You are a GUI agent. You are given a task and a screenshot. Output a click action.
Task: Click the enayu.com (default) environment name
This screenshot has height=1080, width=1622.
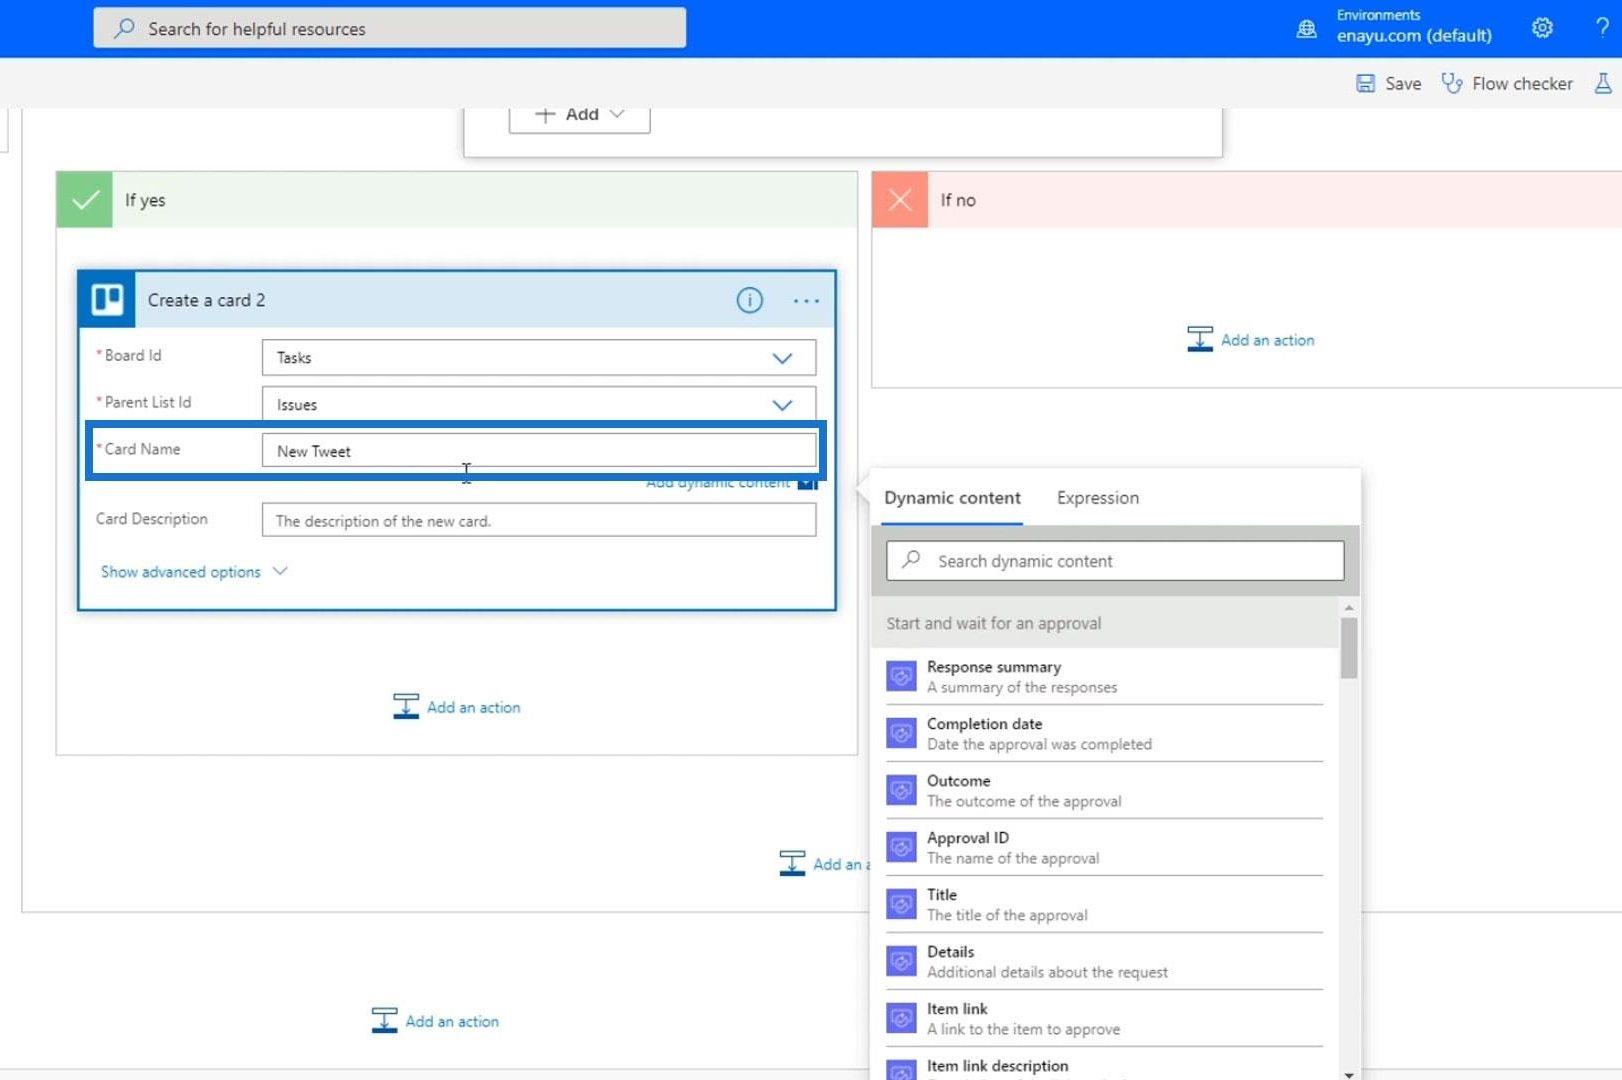point(1414,36)
